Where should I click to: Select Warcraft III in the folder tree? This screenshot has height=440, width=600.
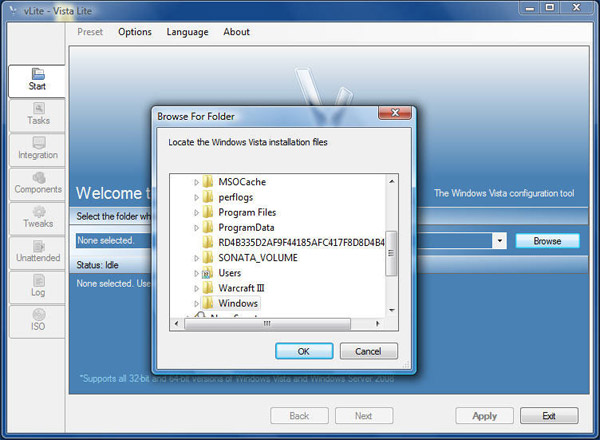(x=241, y=288)
